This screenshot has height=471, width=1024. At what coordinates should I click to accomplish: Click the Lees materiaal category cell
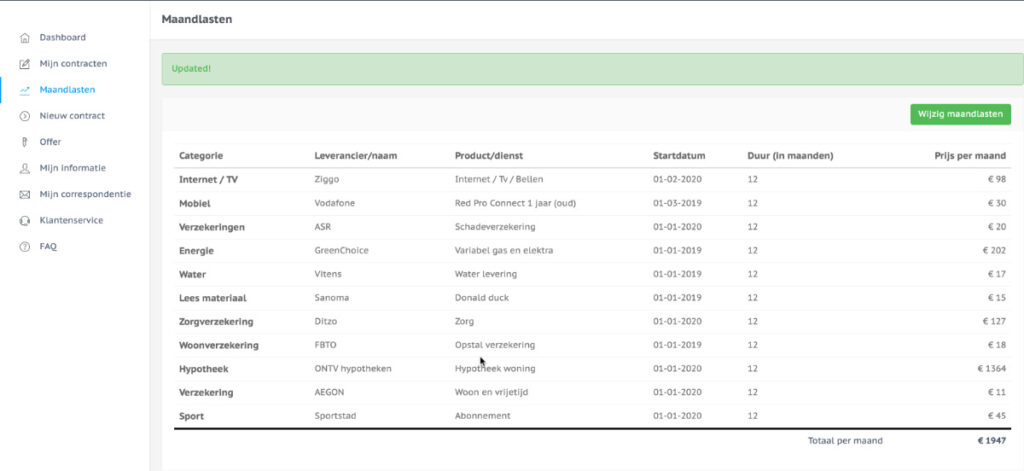(x=212, y=298)
